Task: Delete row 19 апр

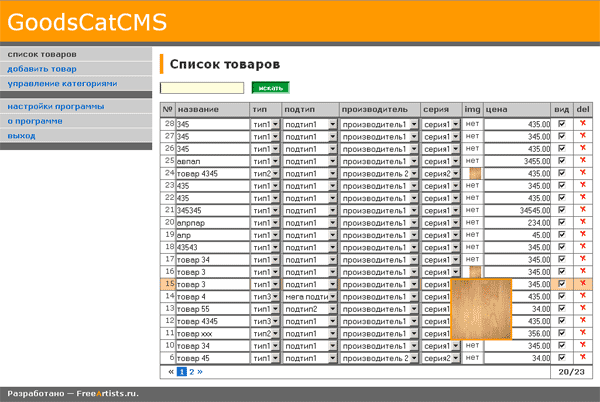Action: (583, 234)
